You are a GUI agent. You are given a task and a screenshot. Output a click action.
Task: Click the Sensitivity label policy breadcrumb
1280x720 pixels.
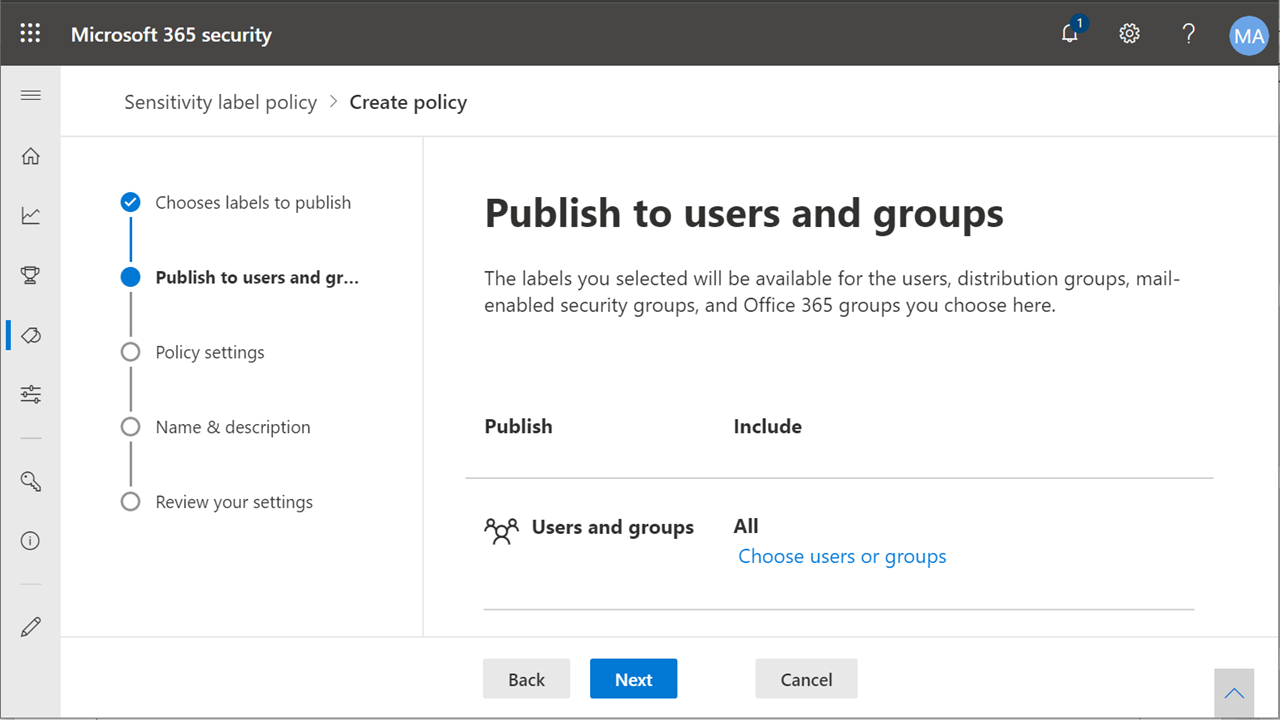point(220,102)
